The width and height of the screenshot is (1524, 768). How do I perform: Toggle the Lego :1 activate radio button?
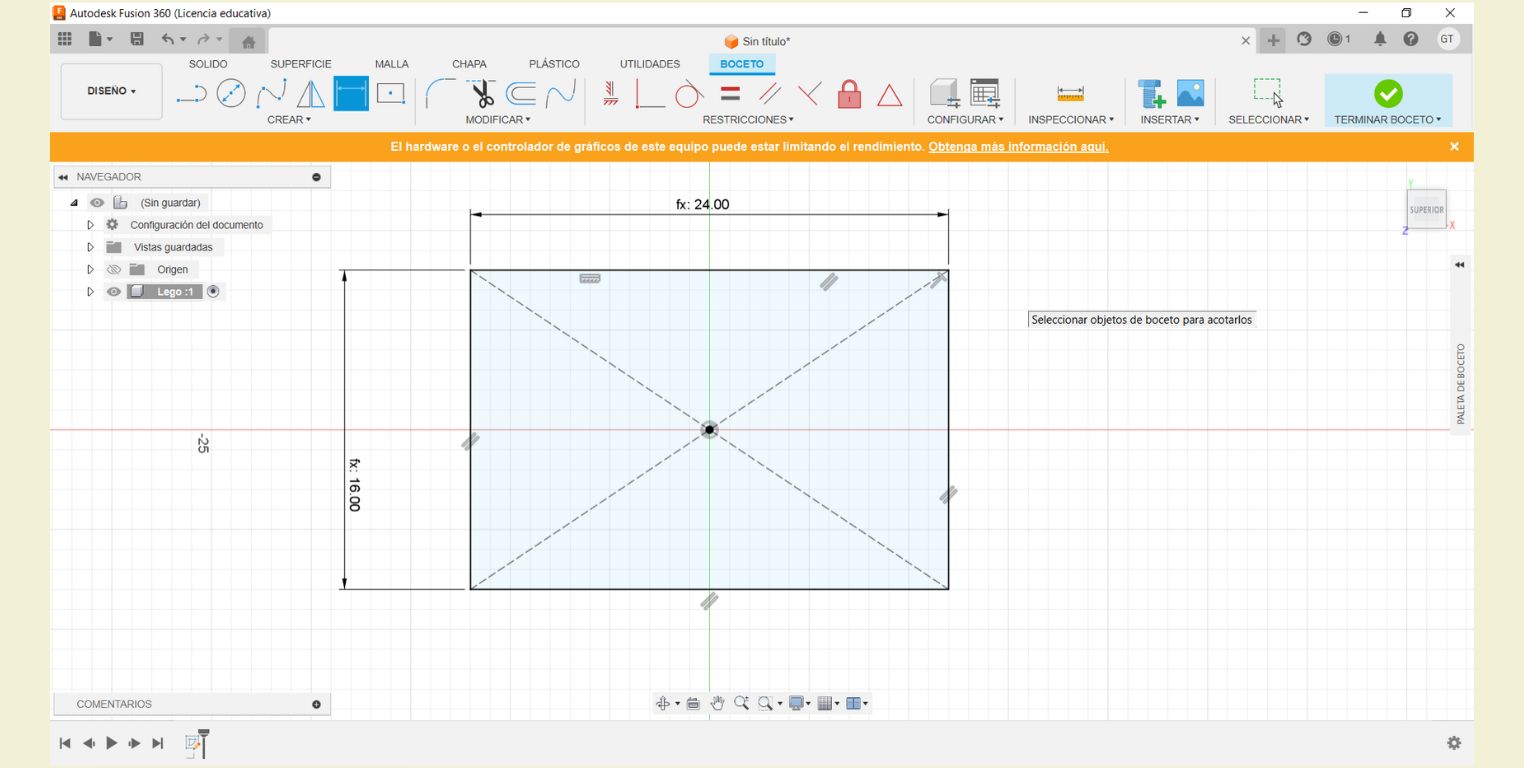click(213, 292)
